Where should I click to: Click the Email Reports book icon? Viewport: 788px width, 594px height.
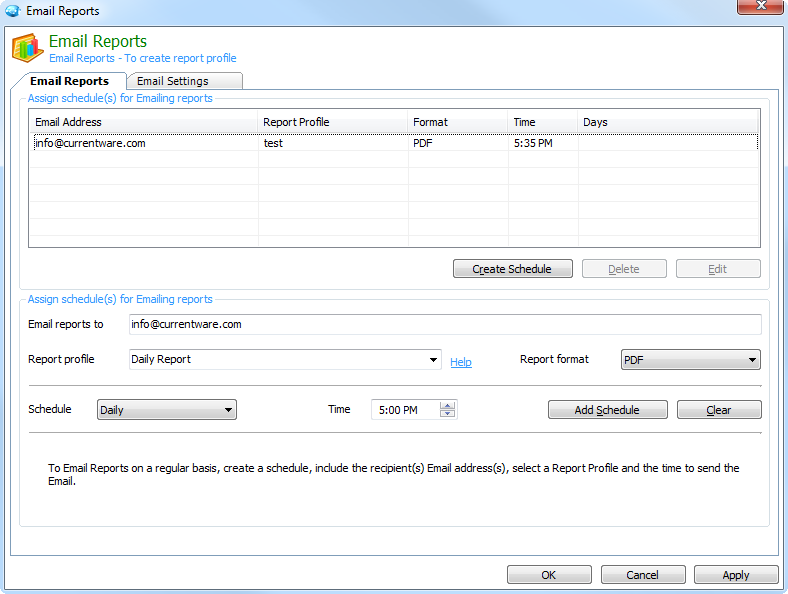click(x=27, y=48)
